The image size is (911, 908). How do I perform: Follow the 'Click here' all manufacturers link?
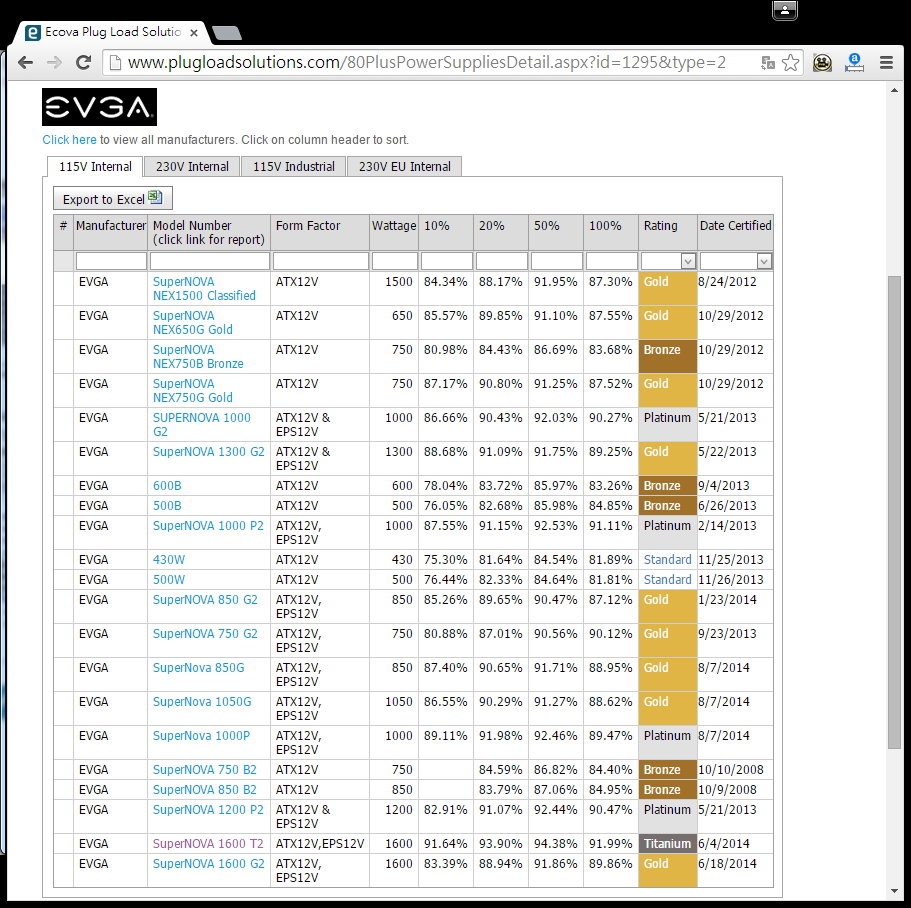[69, 139]
